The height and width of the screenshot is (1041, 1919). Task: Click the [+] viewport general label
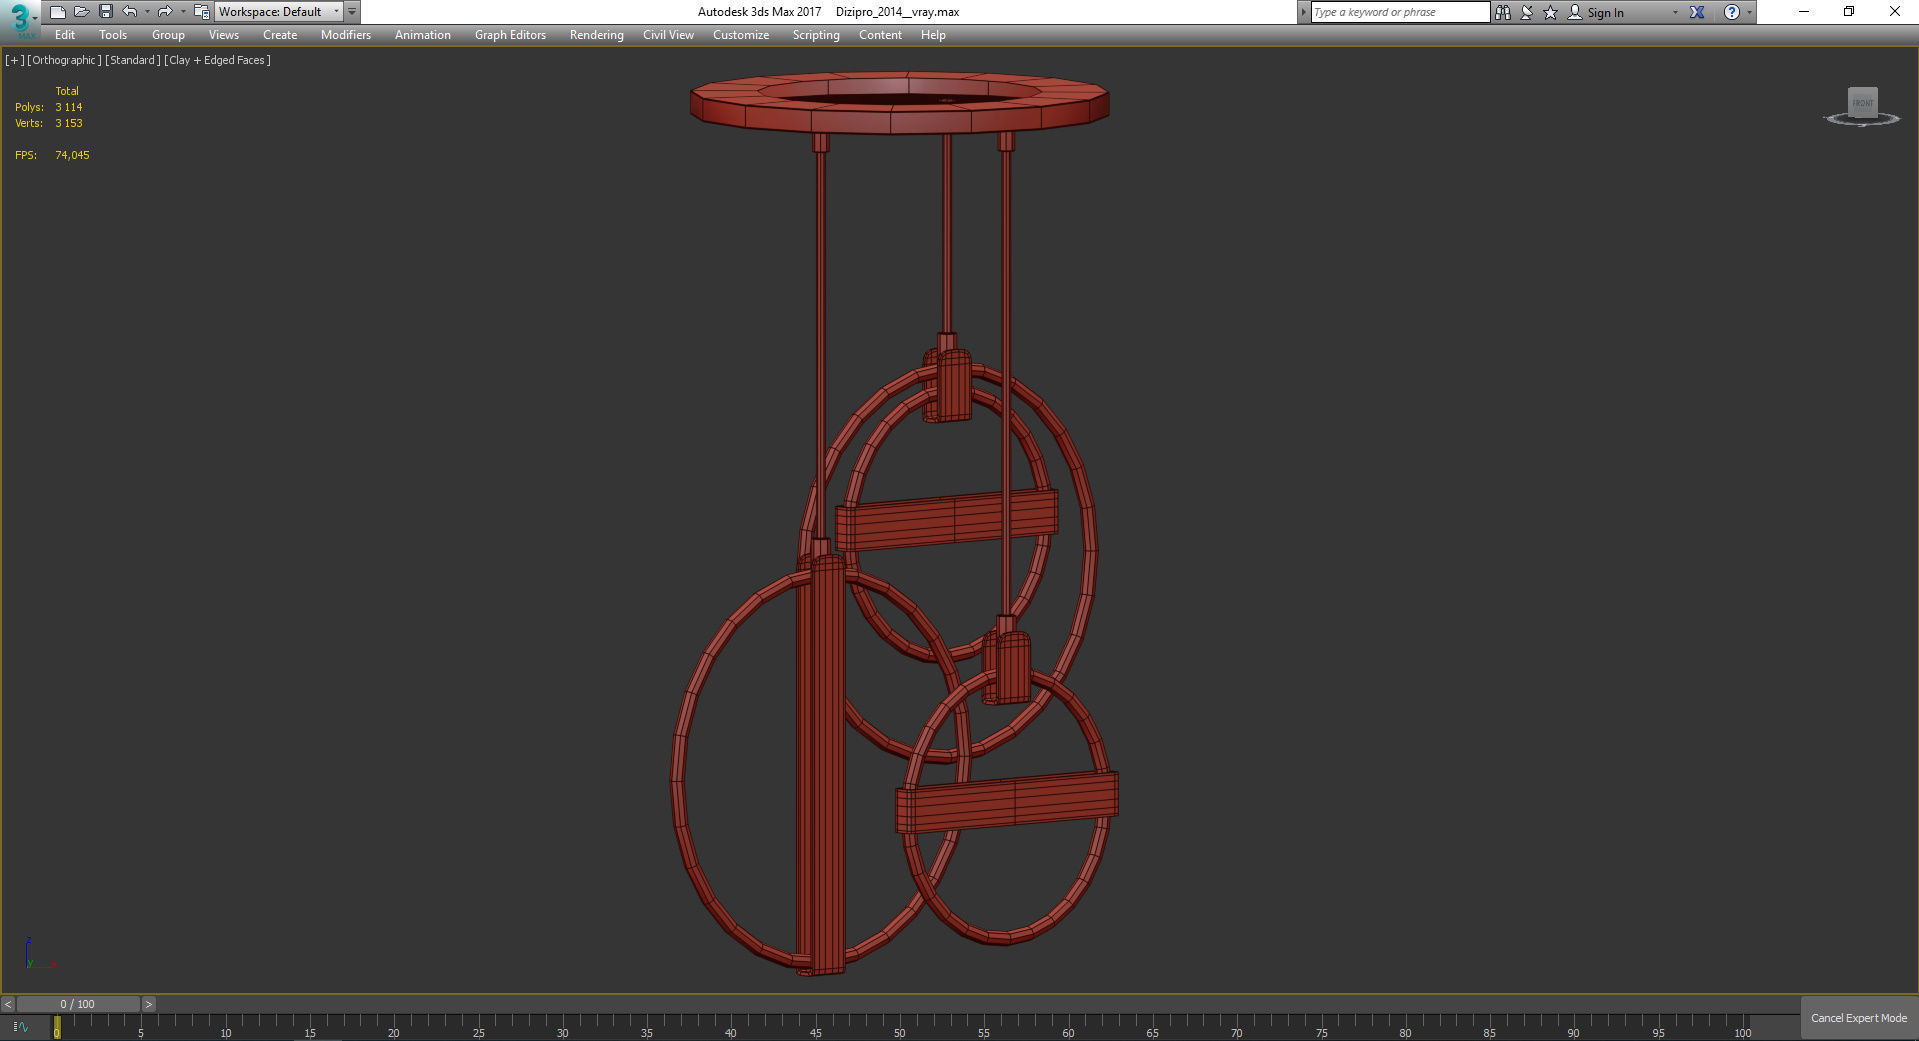(x=15, y=60)
